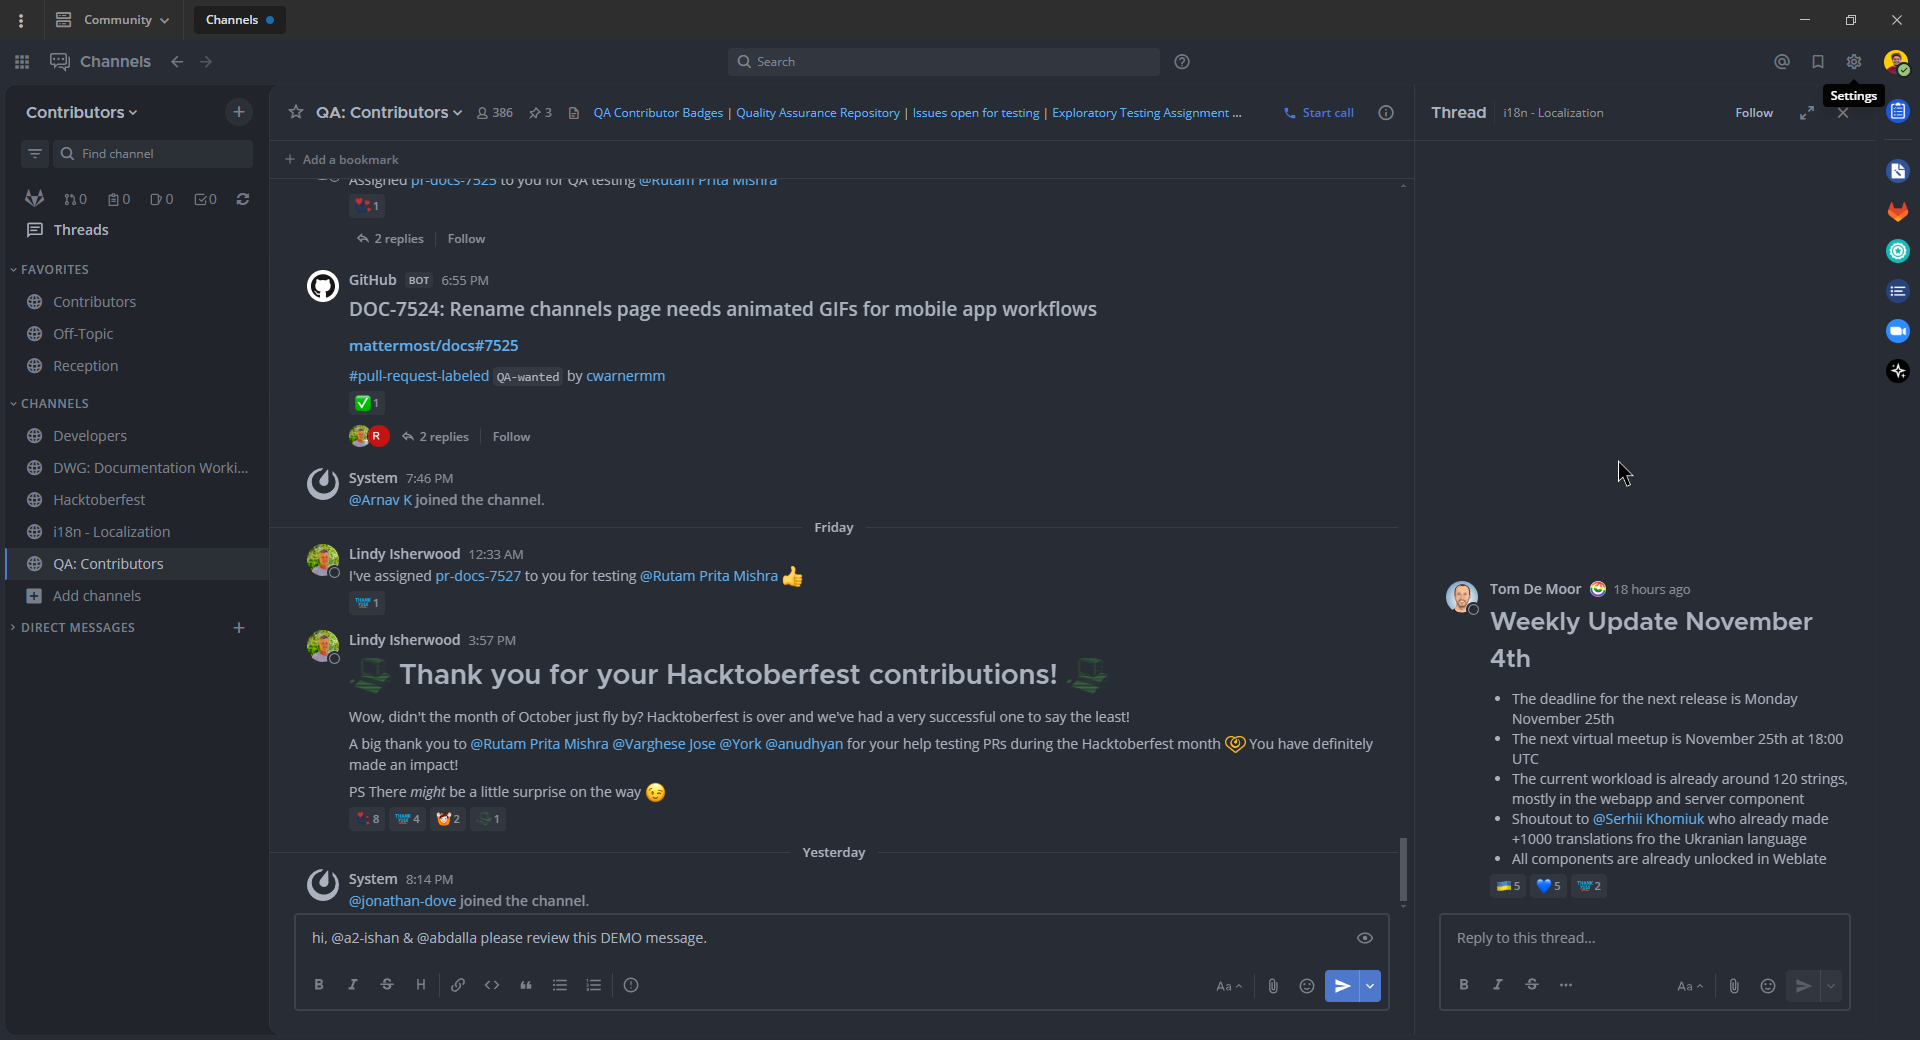Open recent mentions at the top right
Viewport: 1920px width, 1040px height.
click(1782, 61)
